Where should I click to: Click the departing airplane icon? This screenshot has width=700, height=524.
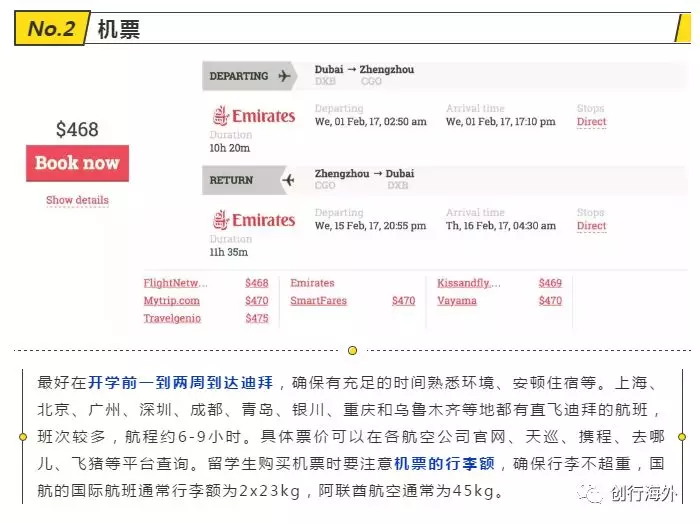tap(284, 76)
